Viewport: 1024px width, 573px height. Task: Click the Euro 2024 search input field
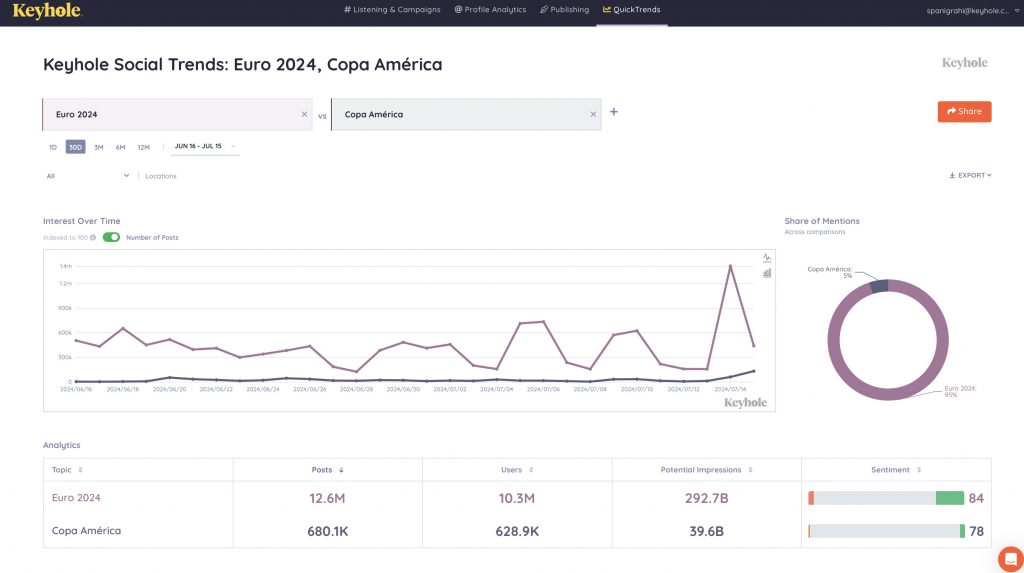click(x=178, y=114)
